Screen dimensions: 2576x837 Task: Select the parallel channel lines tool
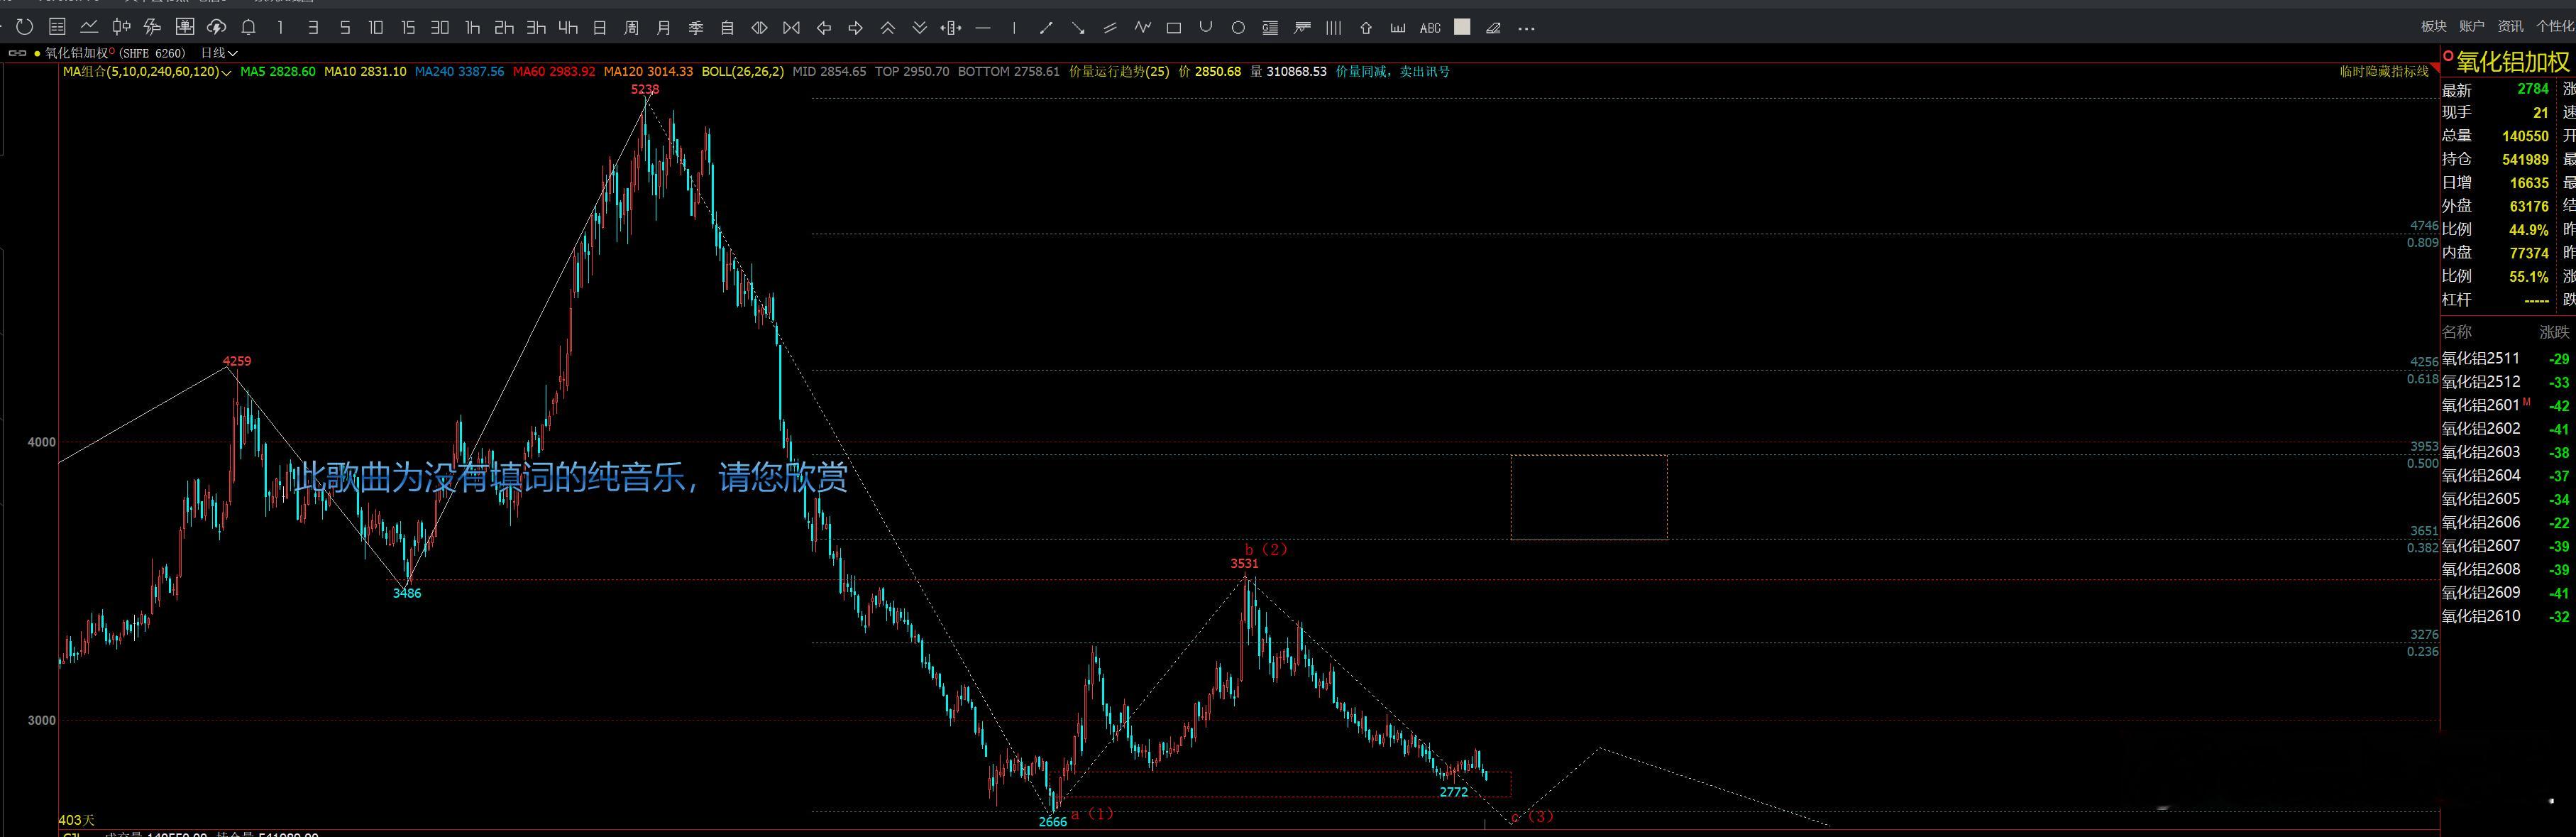(x=1109, y=28)
